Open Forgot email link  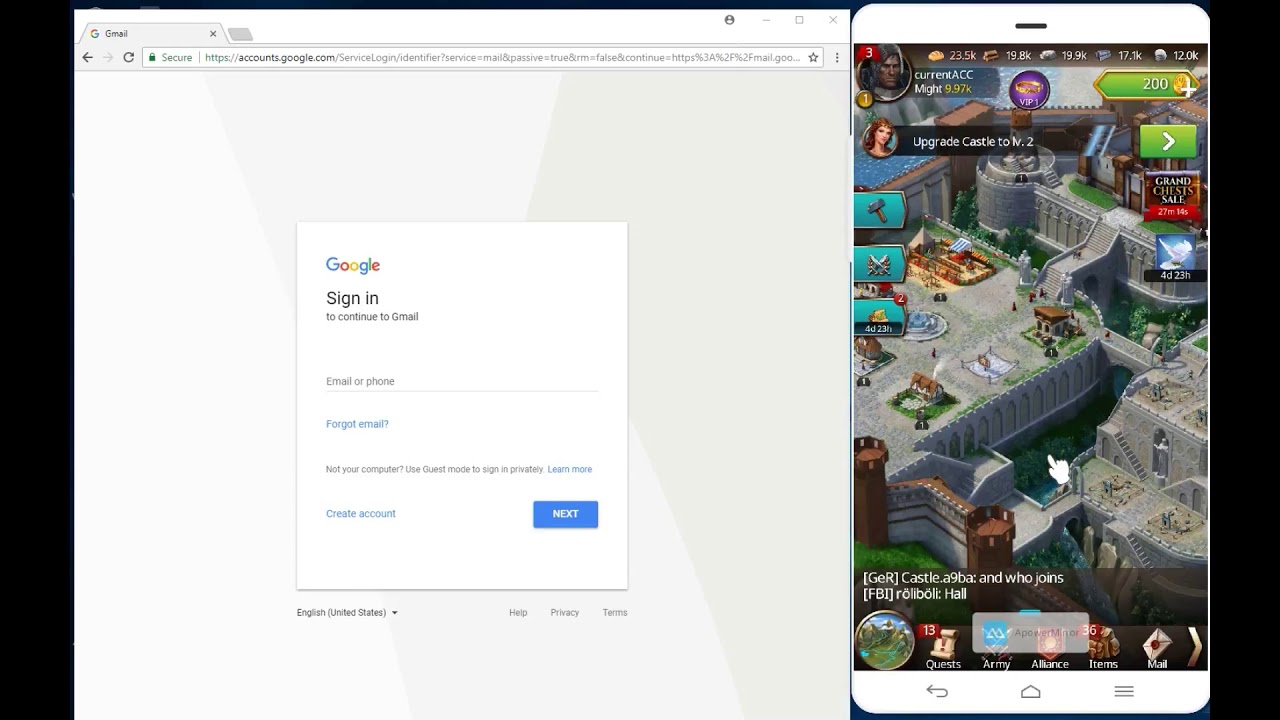(x=357, y=424)
